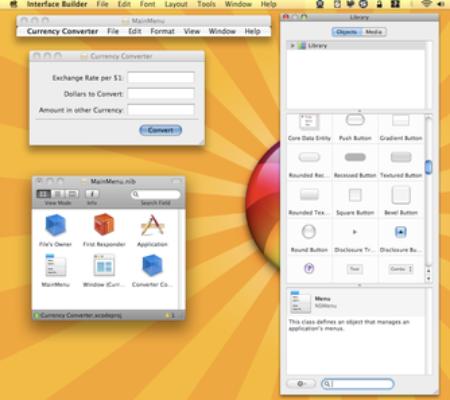Switch MainMenu.nib to icon view mode
450x400 pixels.
click(44, 194)
